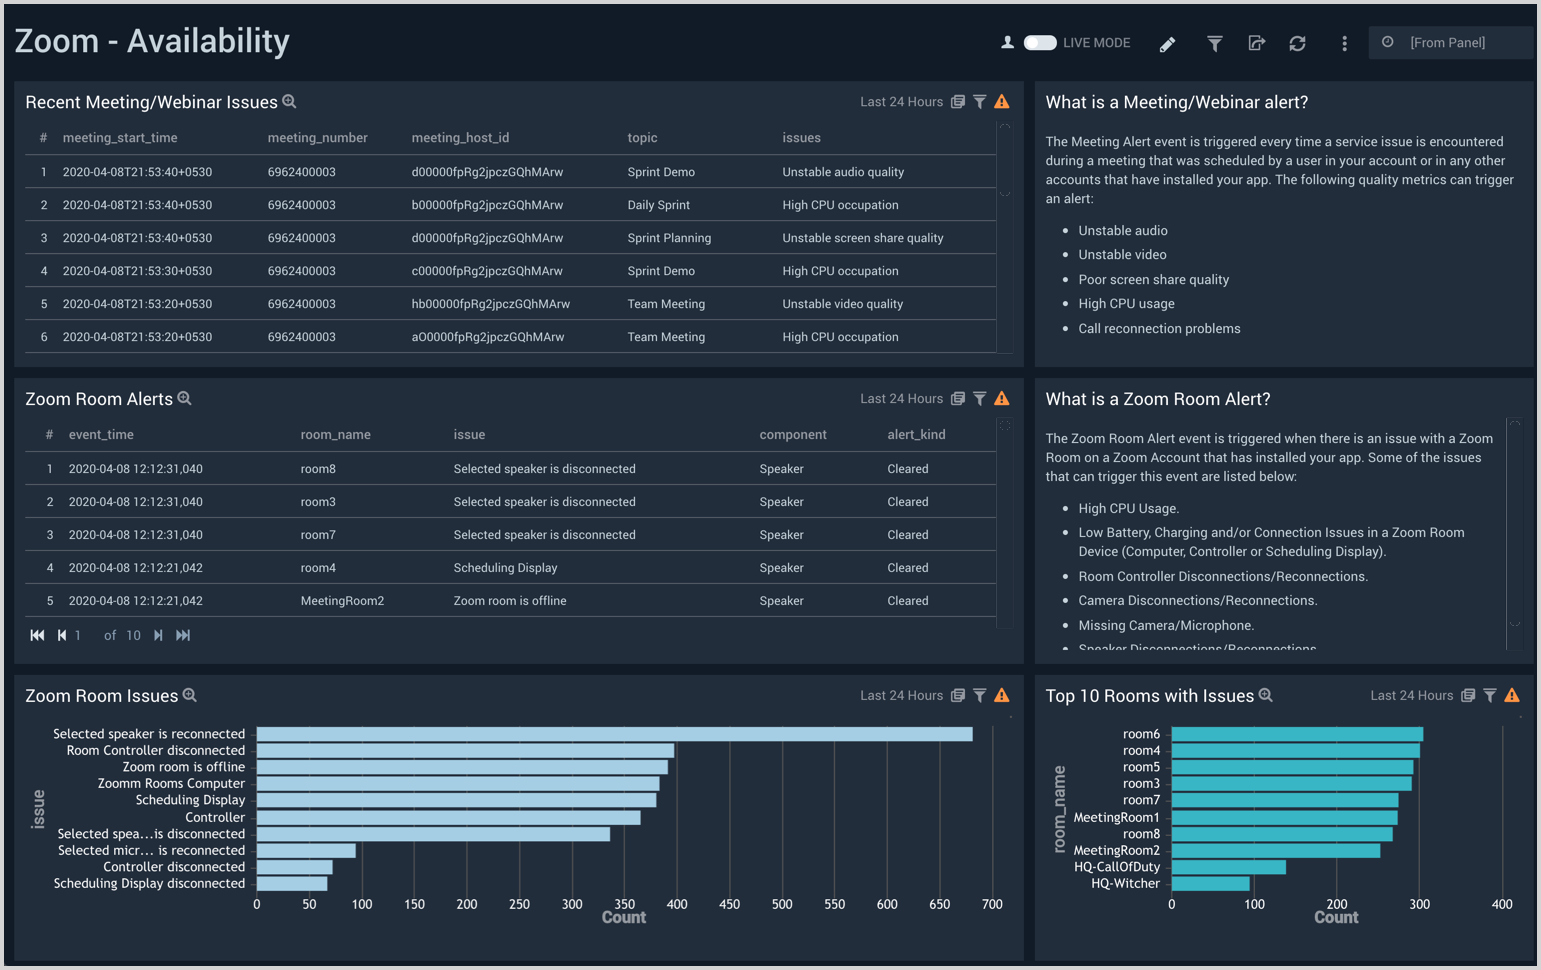Image resolution: width=1541 pixels, height=970 pixels.
Task: Click the warning indicator on Zoom Room Issues panel
Action: 1002,695
